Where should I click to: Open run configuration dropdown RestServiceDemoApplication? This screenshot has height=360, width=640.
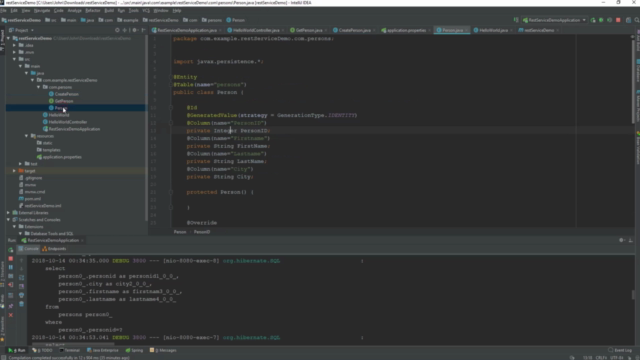(554, 20)
